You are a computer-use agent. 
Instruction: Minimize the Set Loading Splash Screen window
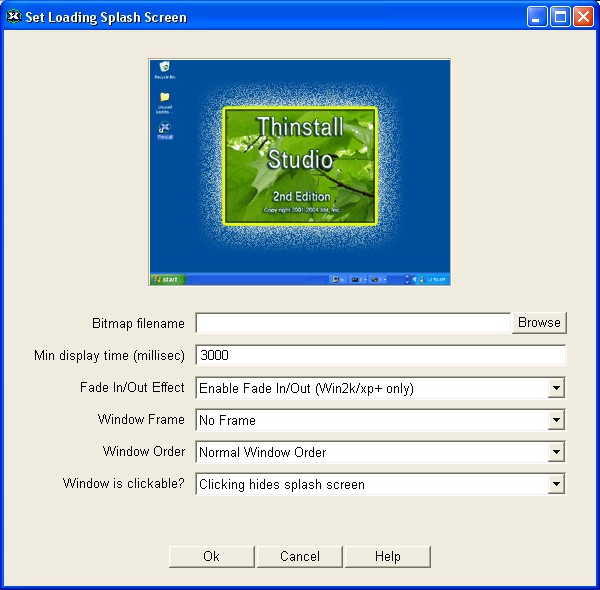point(536,17)
